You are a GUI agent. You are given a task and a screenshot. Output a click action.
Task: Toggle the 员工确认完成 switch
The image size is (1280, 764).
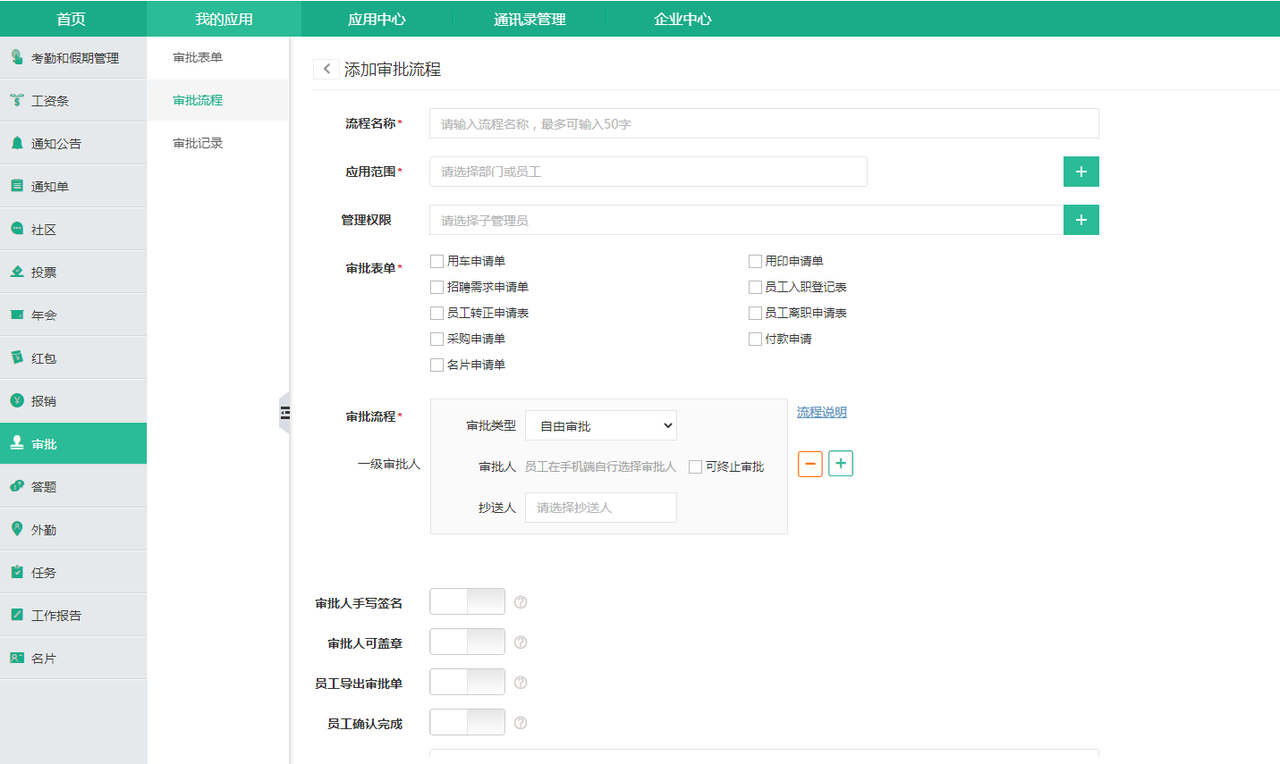pyautogui.click(x=467, y=722)
